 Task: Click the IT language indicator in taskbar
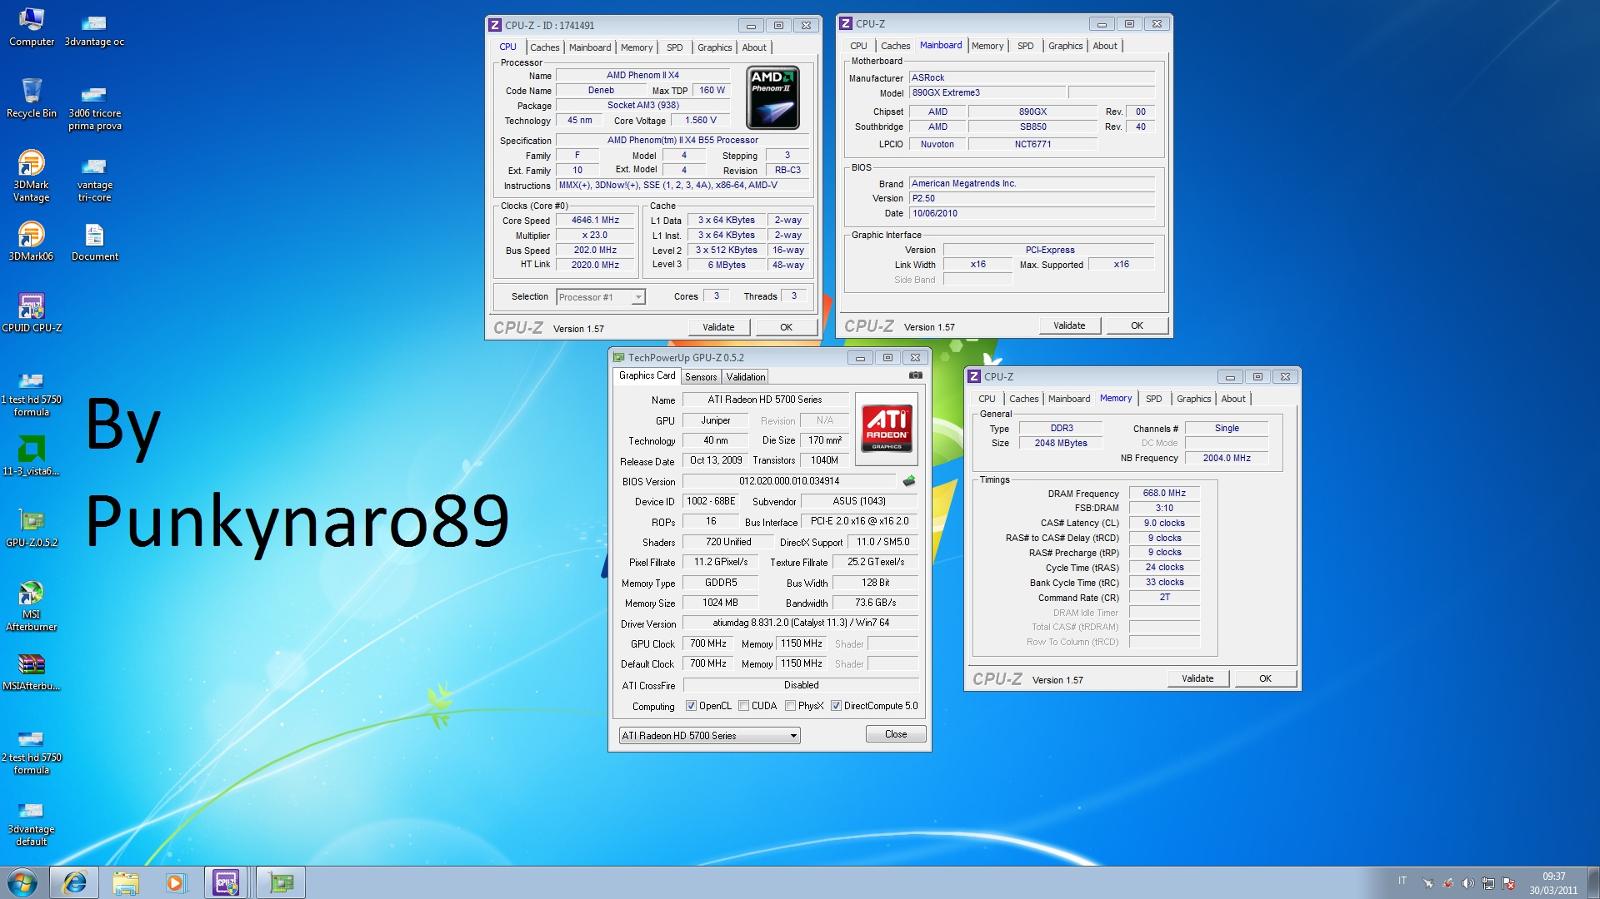point(1402,881)
